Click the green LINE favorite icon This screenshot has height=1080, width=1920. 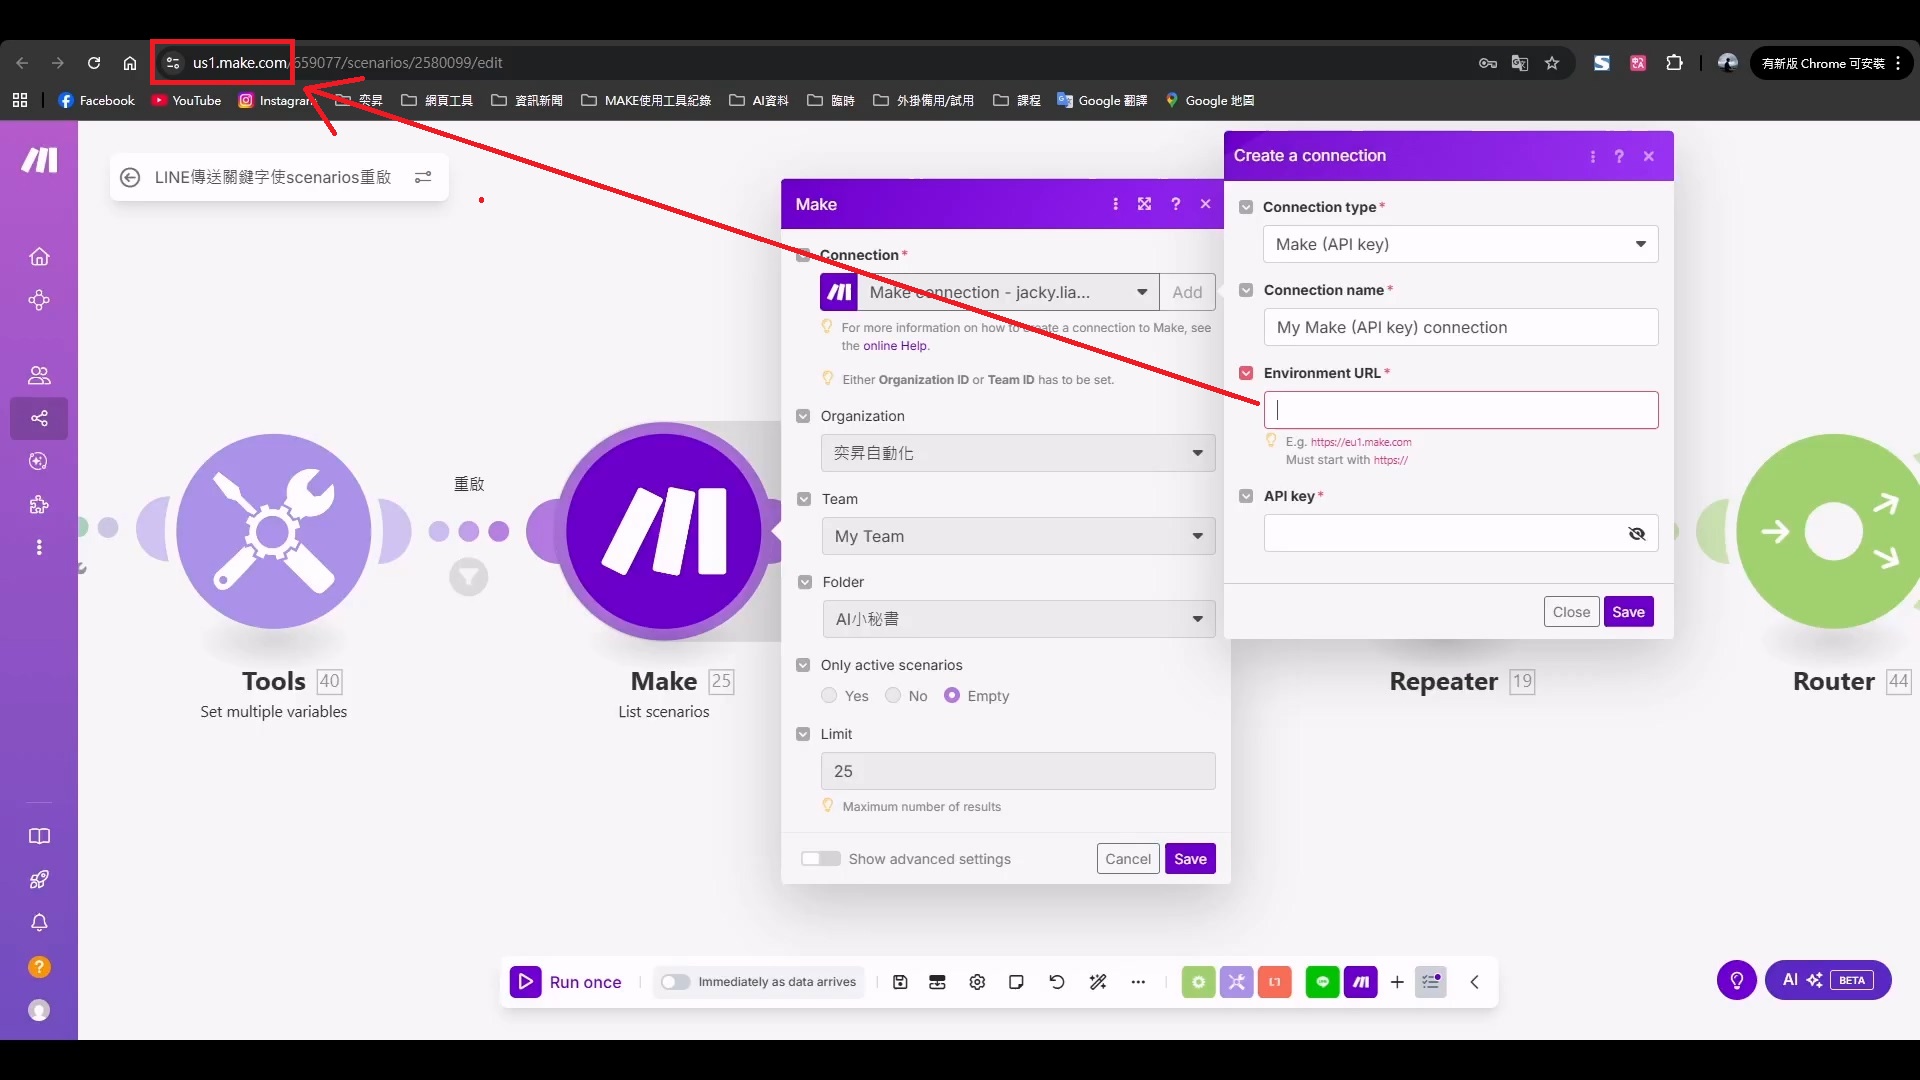tap(1322, 982)
